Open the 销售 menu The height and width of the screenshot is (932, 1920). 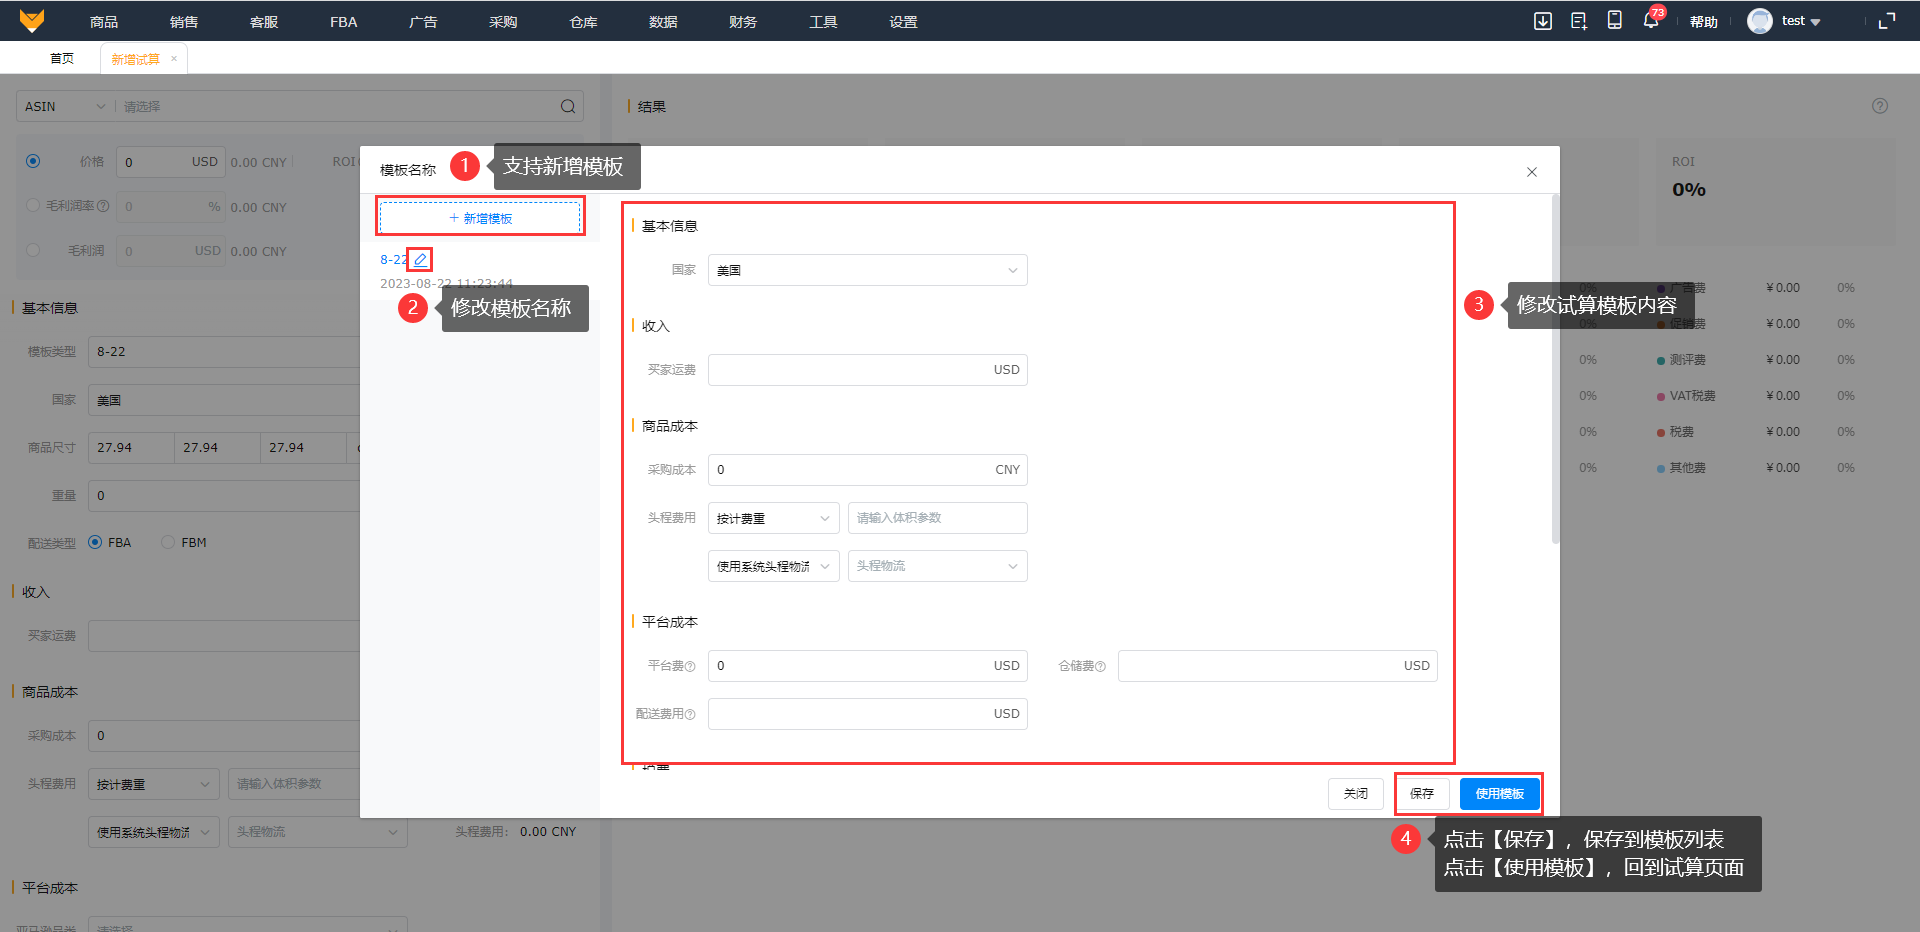[184, 22]
